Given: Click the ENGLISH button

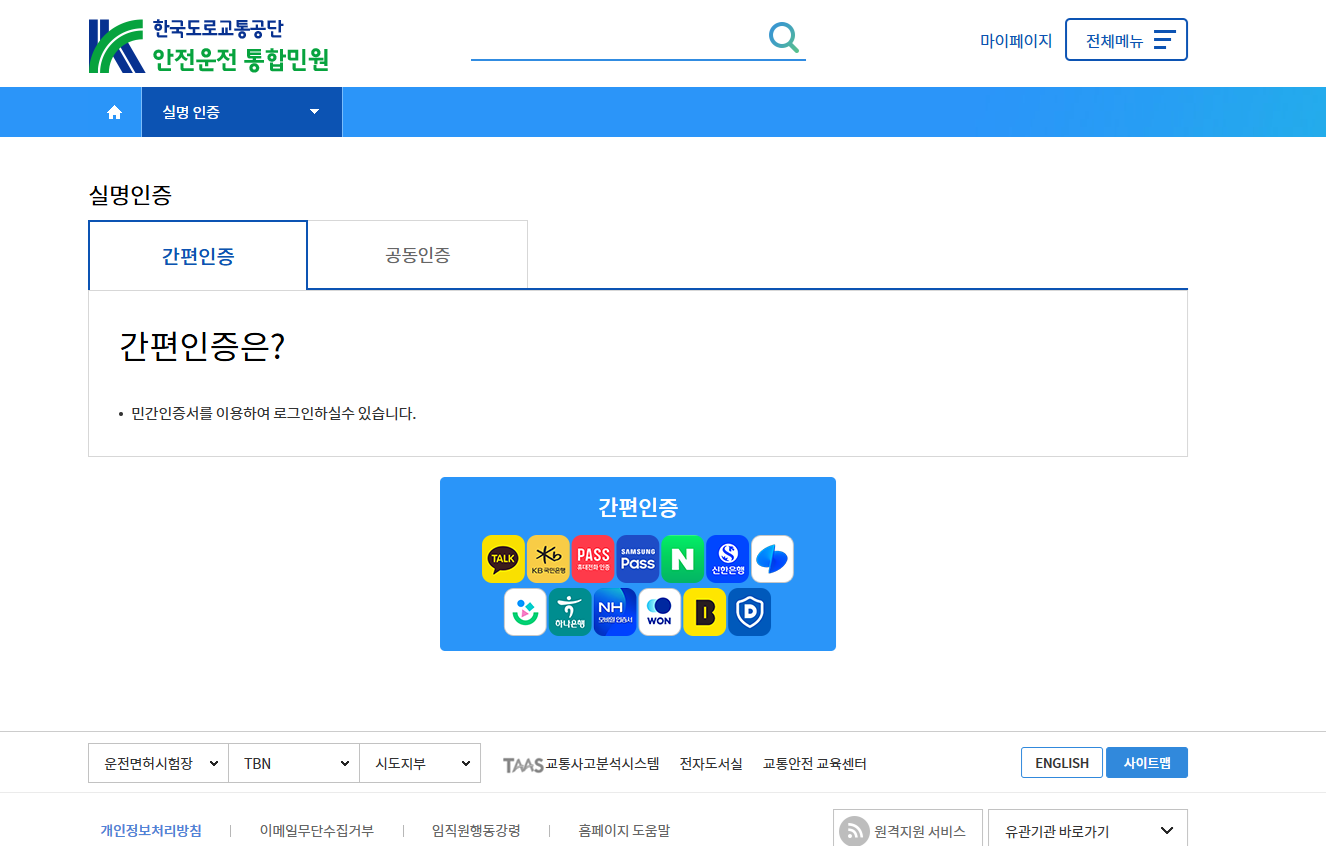Looking at the screenshot, I should tap(1062, 763).
